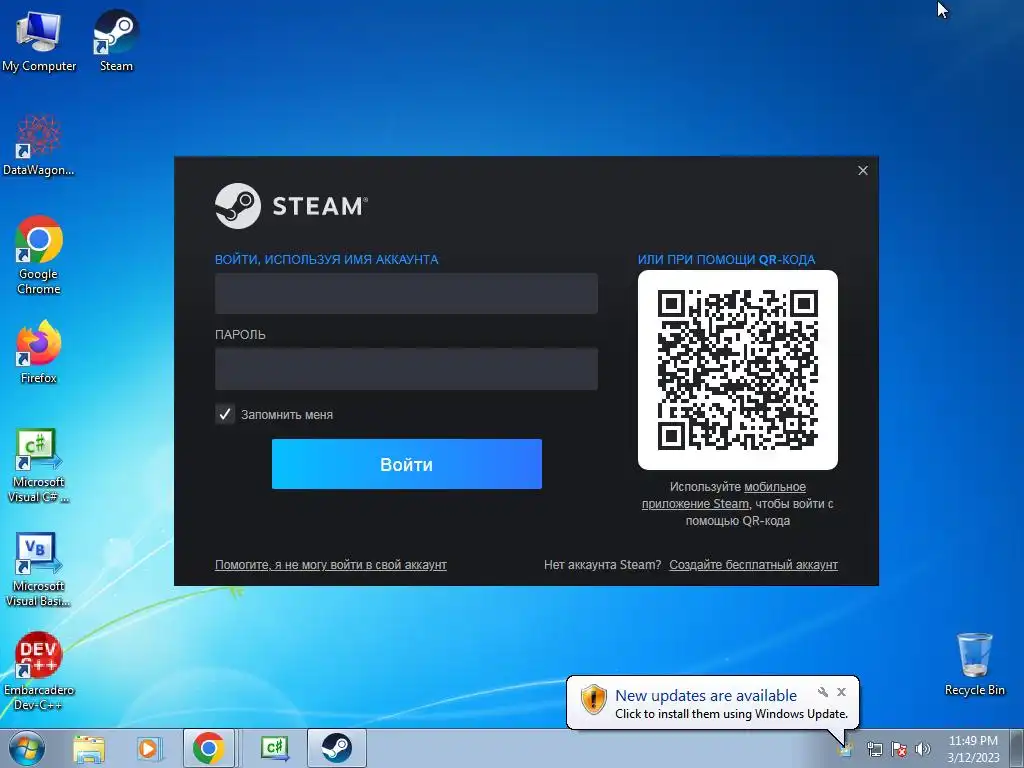Image resolution: width=1024 pixels, height=768 pixels.
Task: Click 'Создайте бесплатный аккаунт' link
Action: coord(753,565)
